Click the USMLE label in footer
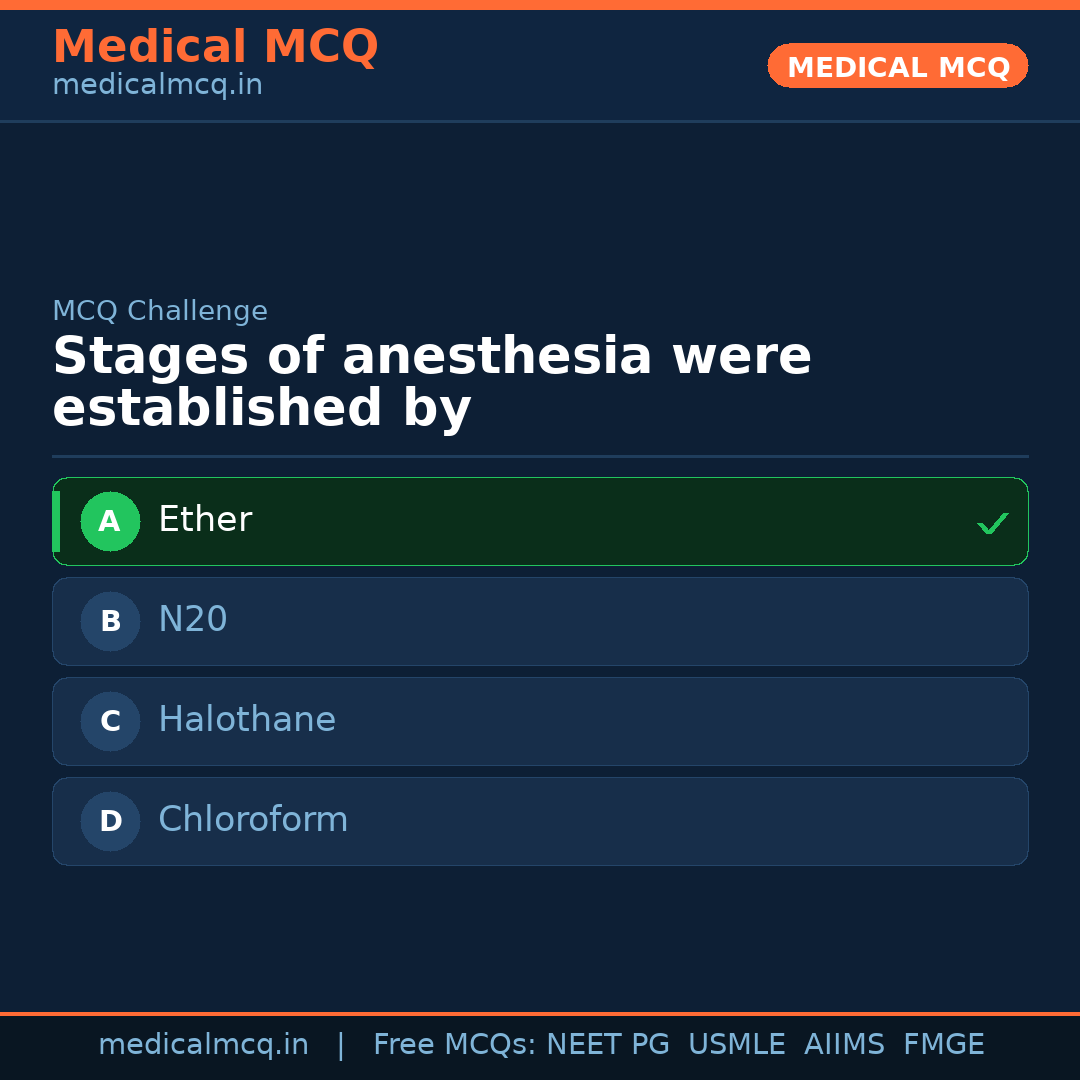The width and height of the screenshot is (1080, 1080). pyautogui.click(x=737, y=1043)
